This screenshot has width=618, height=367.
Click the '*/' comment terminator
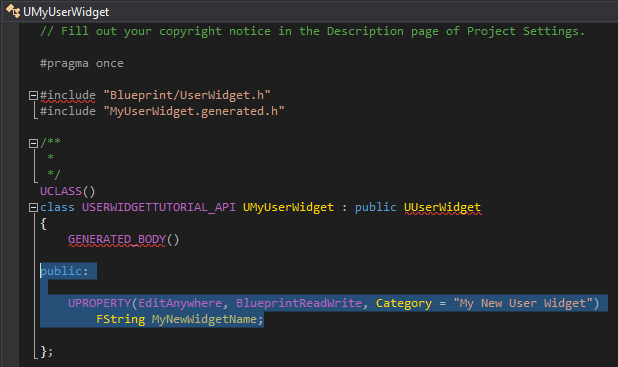[x=54, y=174]
